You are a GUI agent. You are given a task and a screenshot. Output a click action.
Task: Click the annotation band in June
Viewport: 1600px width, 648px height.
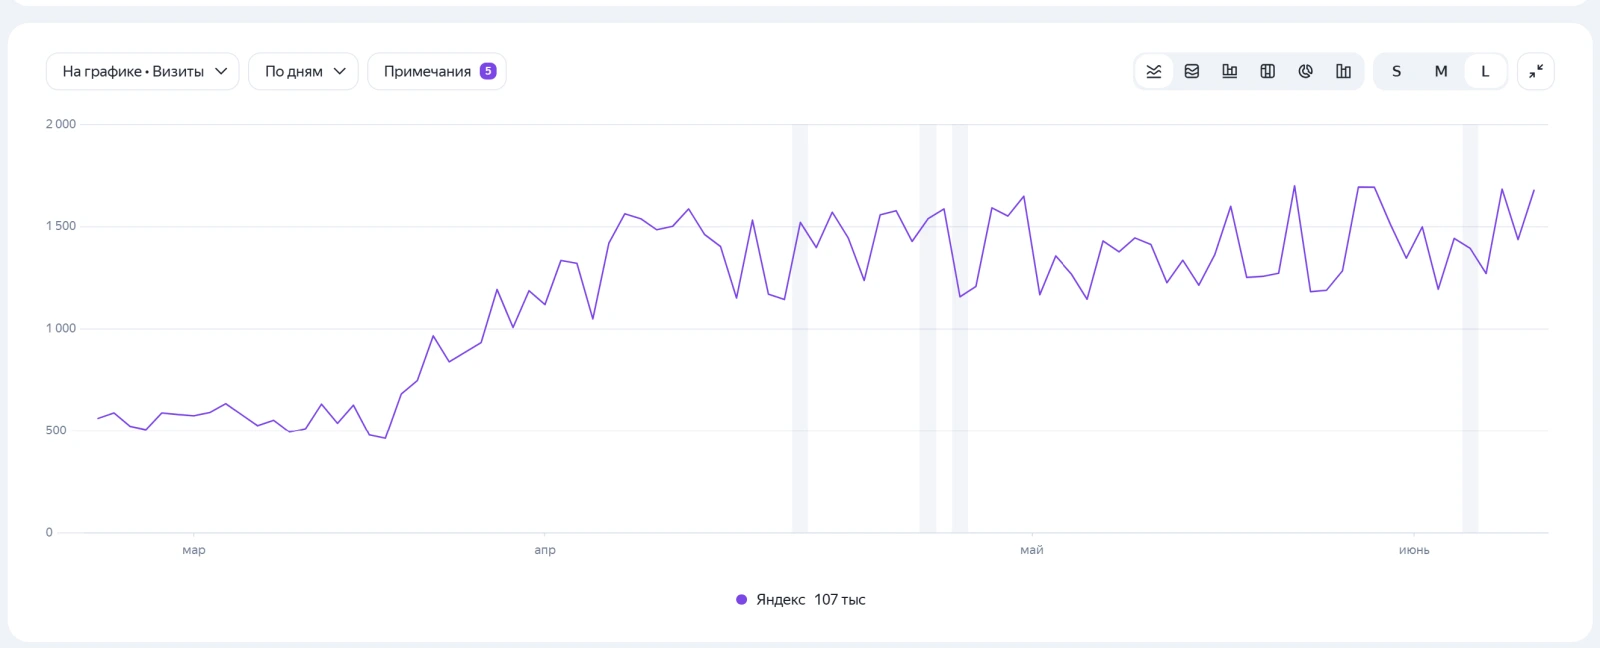(x=1470, y=328)
